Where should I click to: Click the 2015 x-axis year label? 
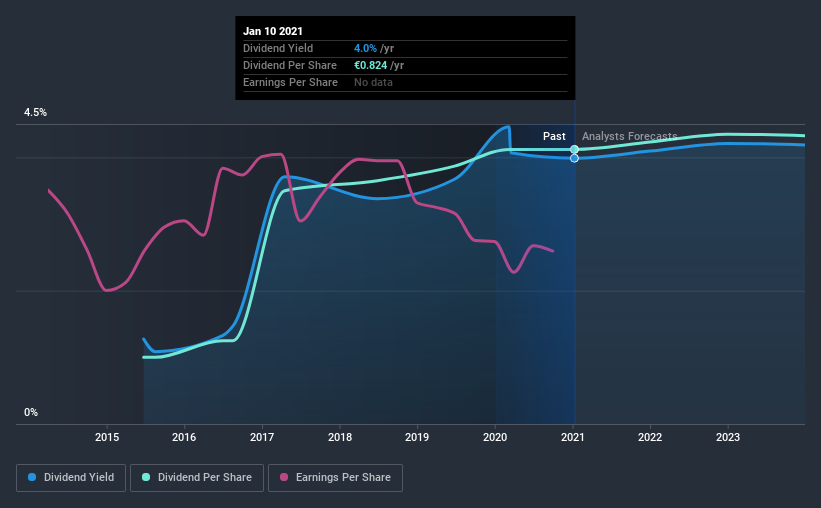107,437
